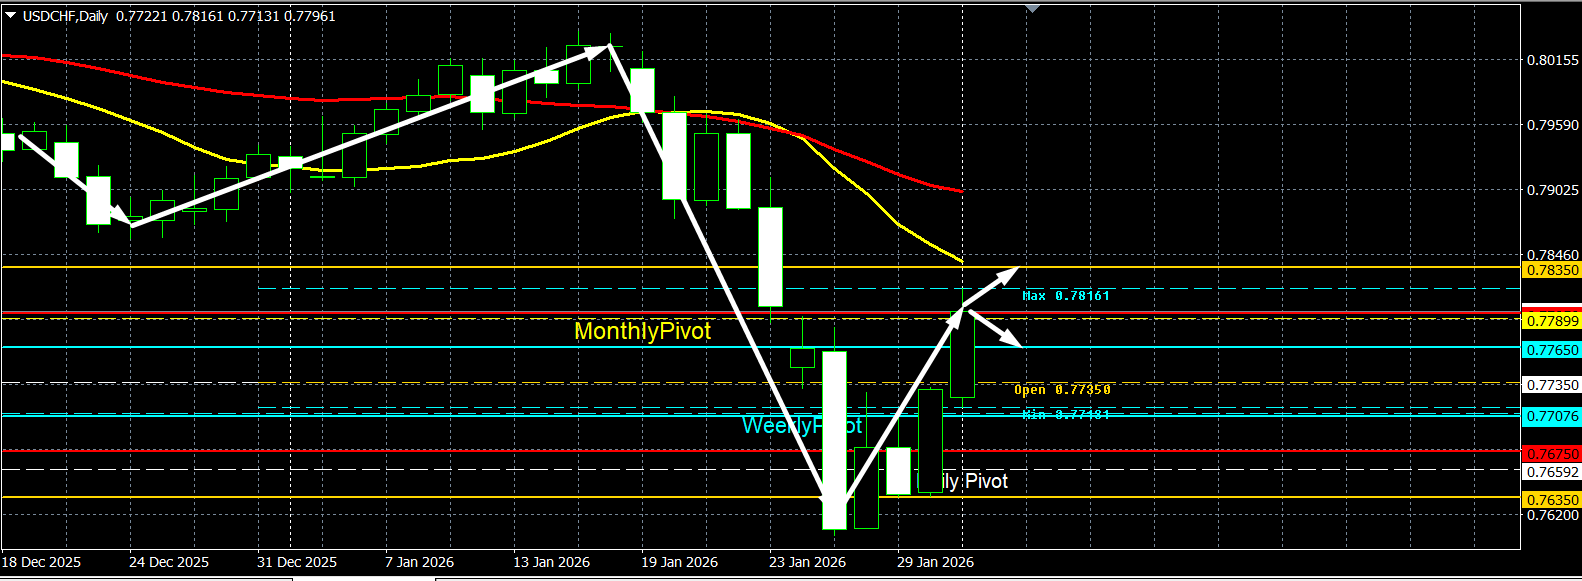Click the yellow 0.78350 price tag
This screenshot has height=581, width=1582.
coord(1551,270)
